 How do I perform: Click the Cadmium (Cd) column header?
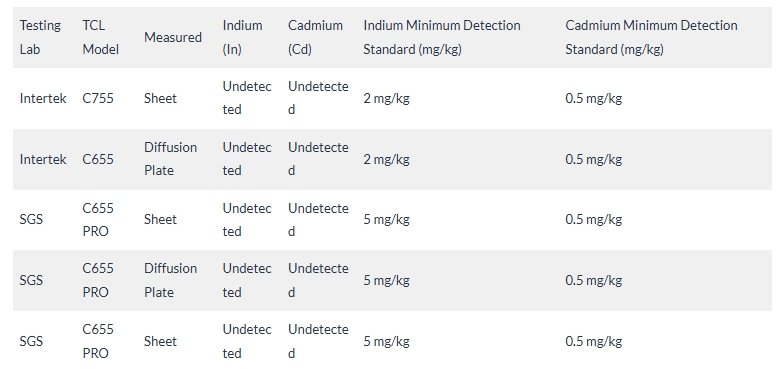click(x=315, y=37)
